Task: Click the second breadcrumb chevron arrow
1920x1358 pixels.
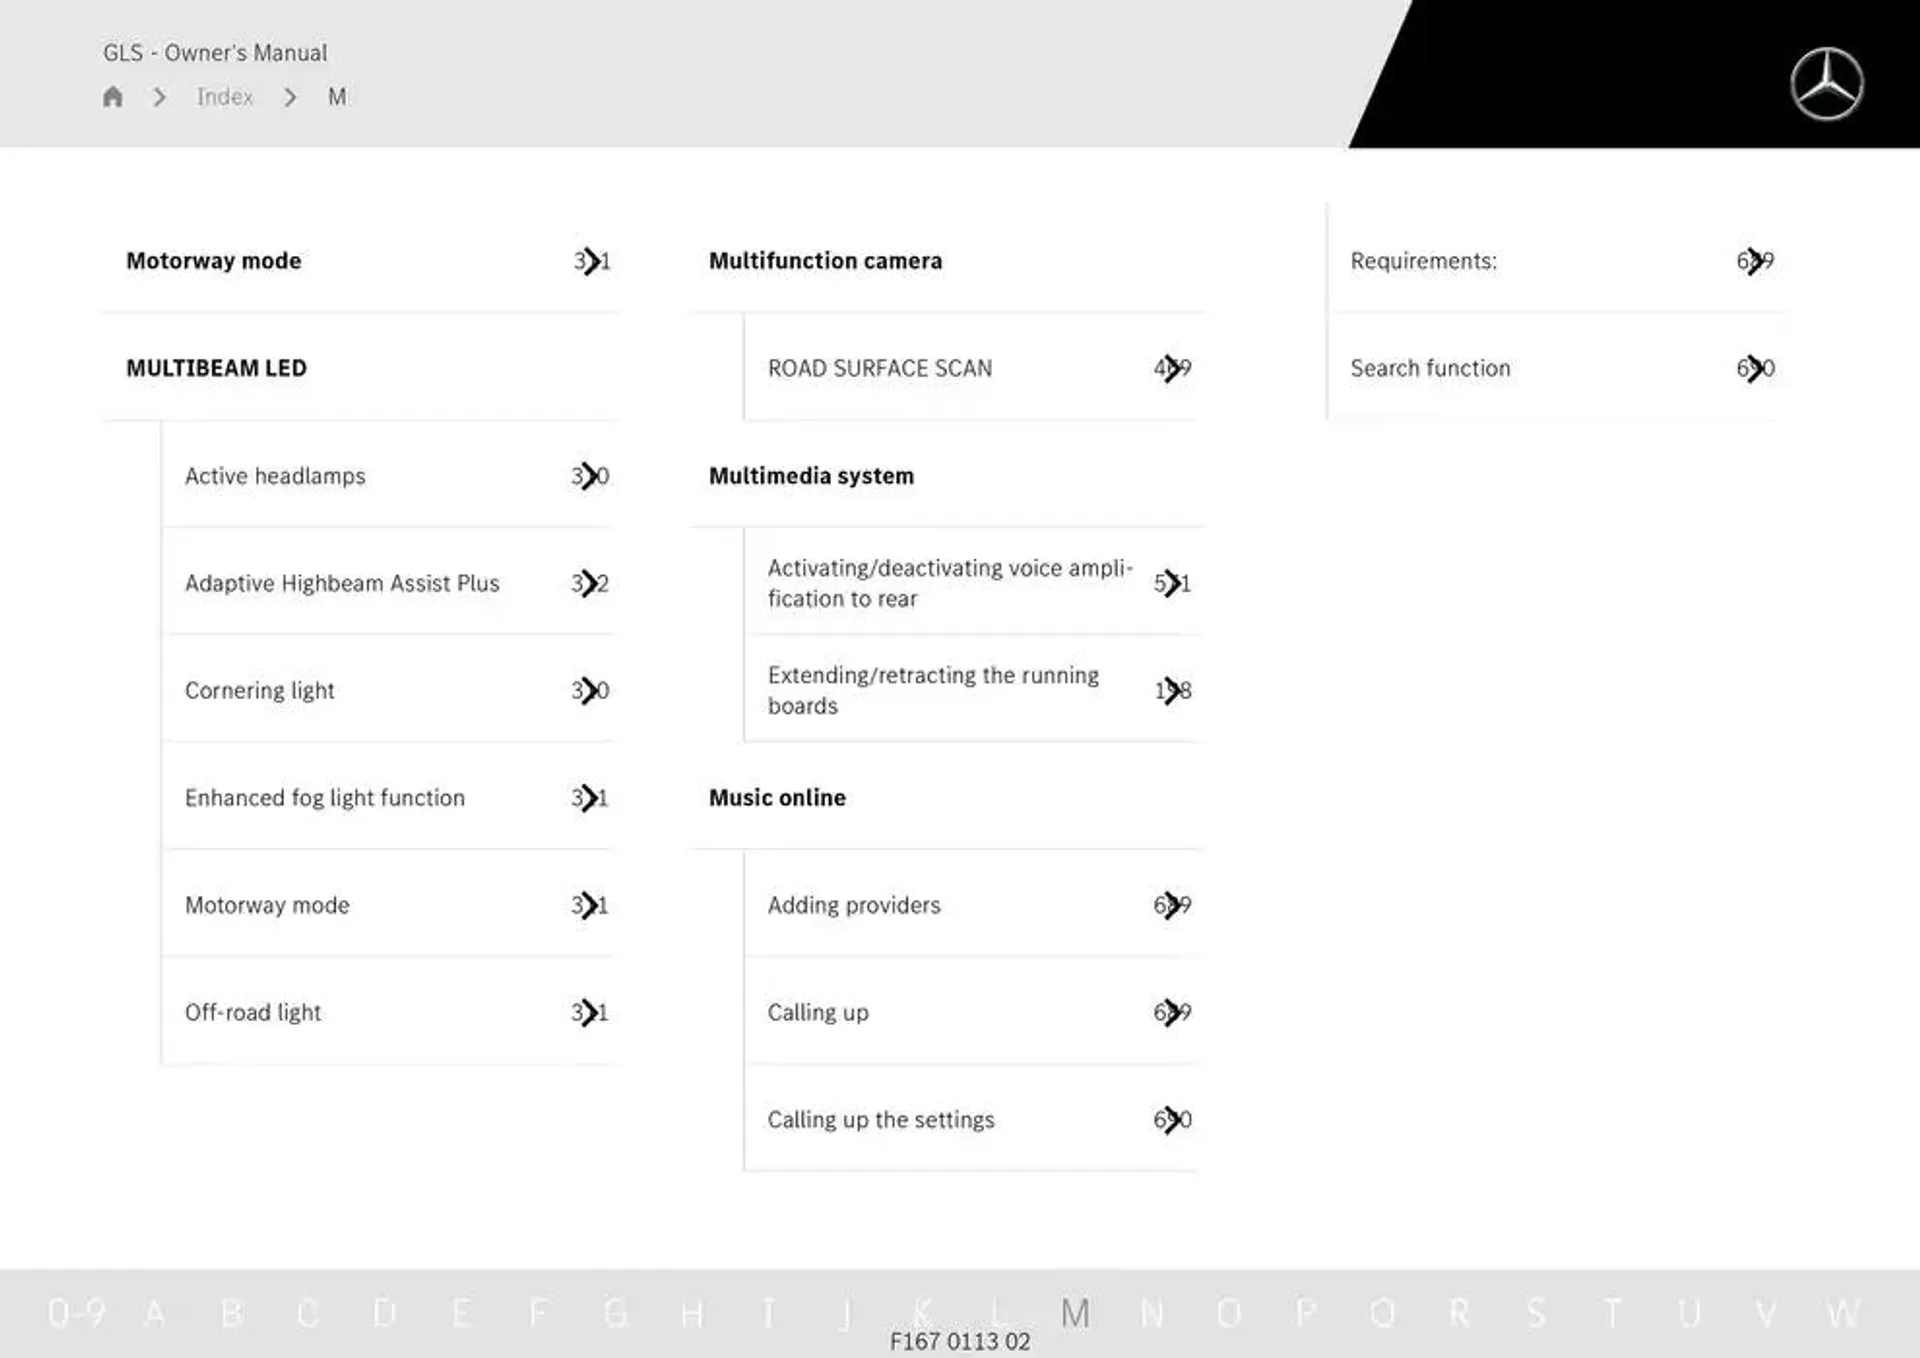Action: coord(289,97)
